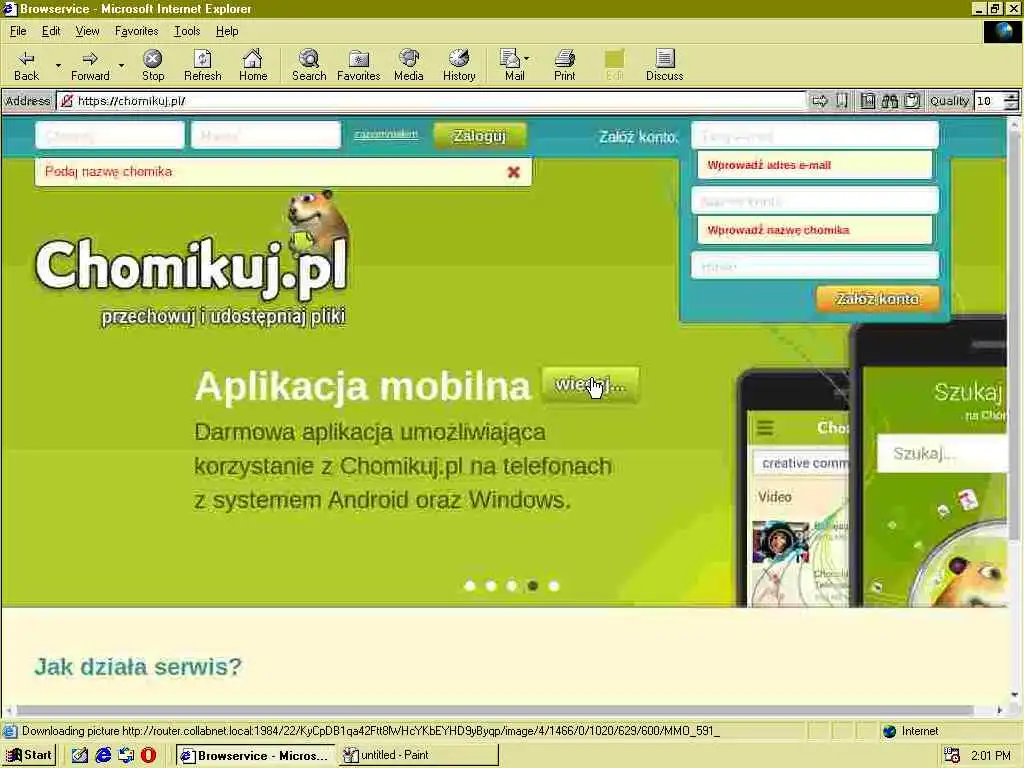Click the Browservice taskbar button
The width and height of the screenshot is (1024, 768).
click(255, 756)
